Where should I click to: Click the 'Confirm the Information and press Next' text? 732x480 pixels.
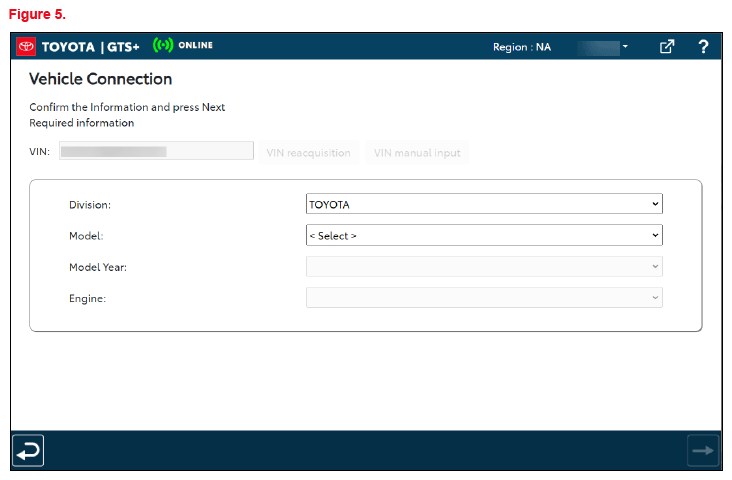coord(127,107)
